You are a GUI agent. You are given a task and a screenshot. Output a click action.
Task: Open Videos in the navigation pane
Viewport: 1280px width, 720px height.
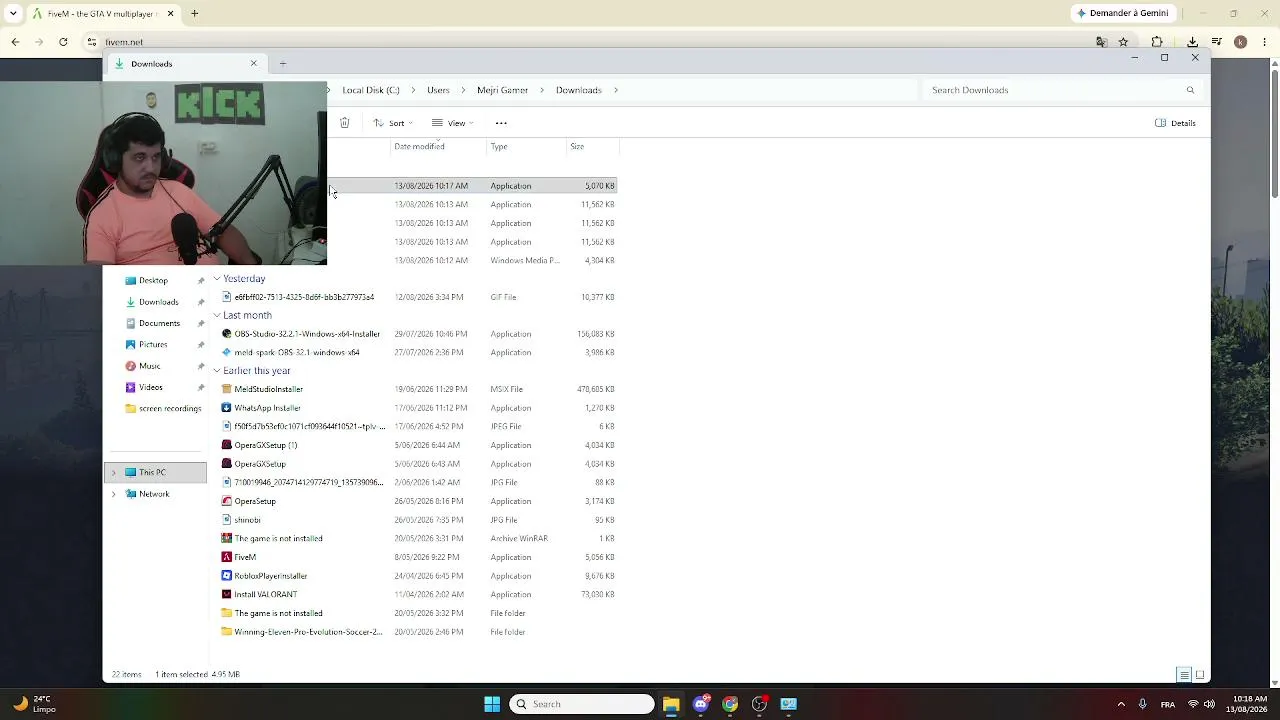point(150,387)
